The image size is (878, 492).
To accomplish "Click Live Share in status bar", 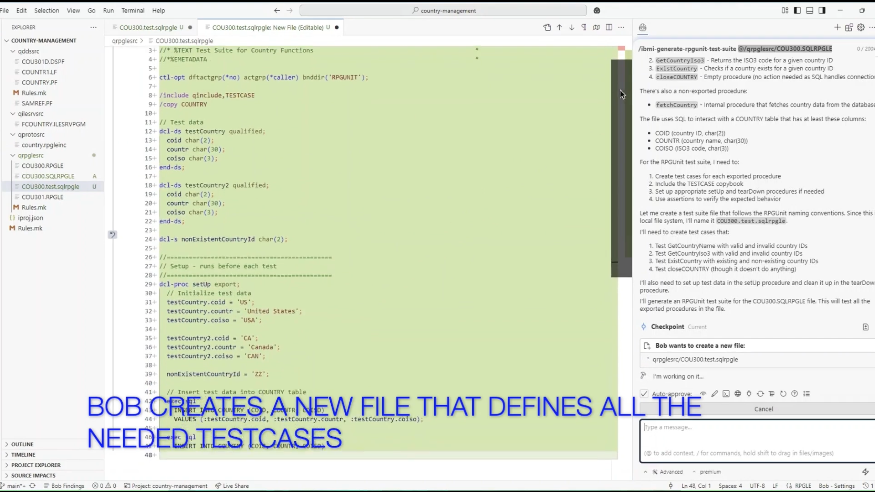I will [x=231, y=486].
